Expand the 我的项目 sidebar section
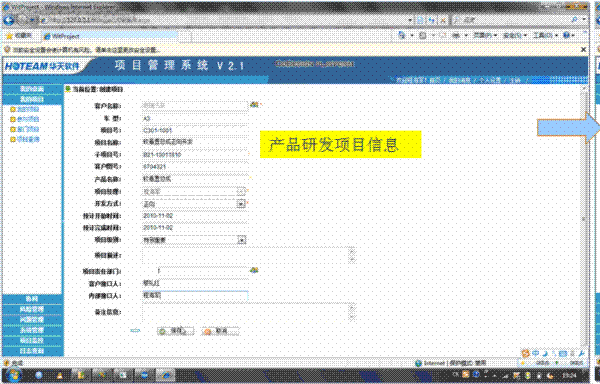Viewport: 600px width, 384px height. 32,99
